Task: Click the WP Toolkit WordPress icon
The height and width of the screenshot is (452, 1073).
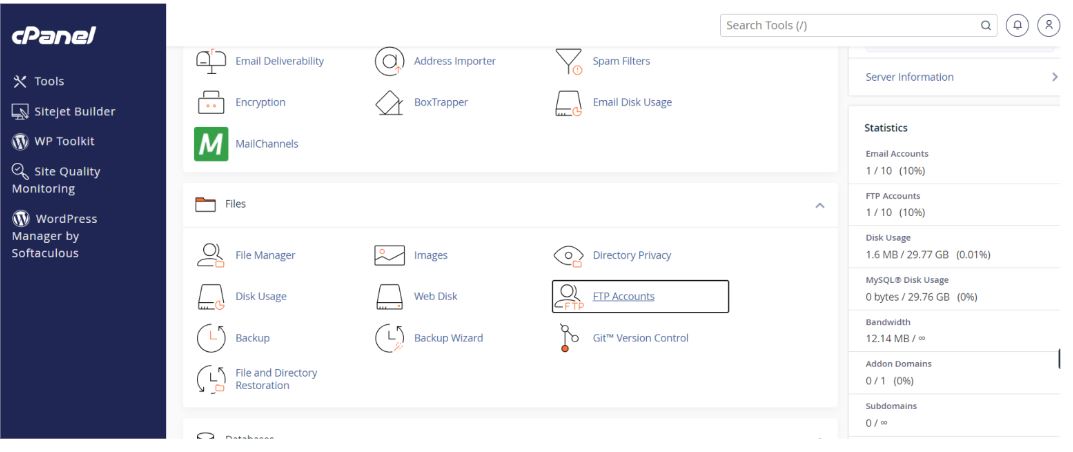Action: pyautogui.click(x=21, y=142)
